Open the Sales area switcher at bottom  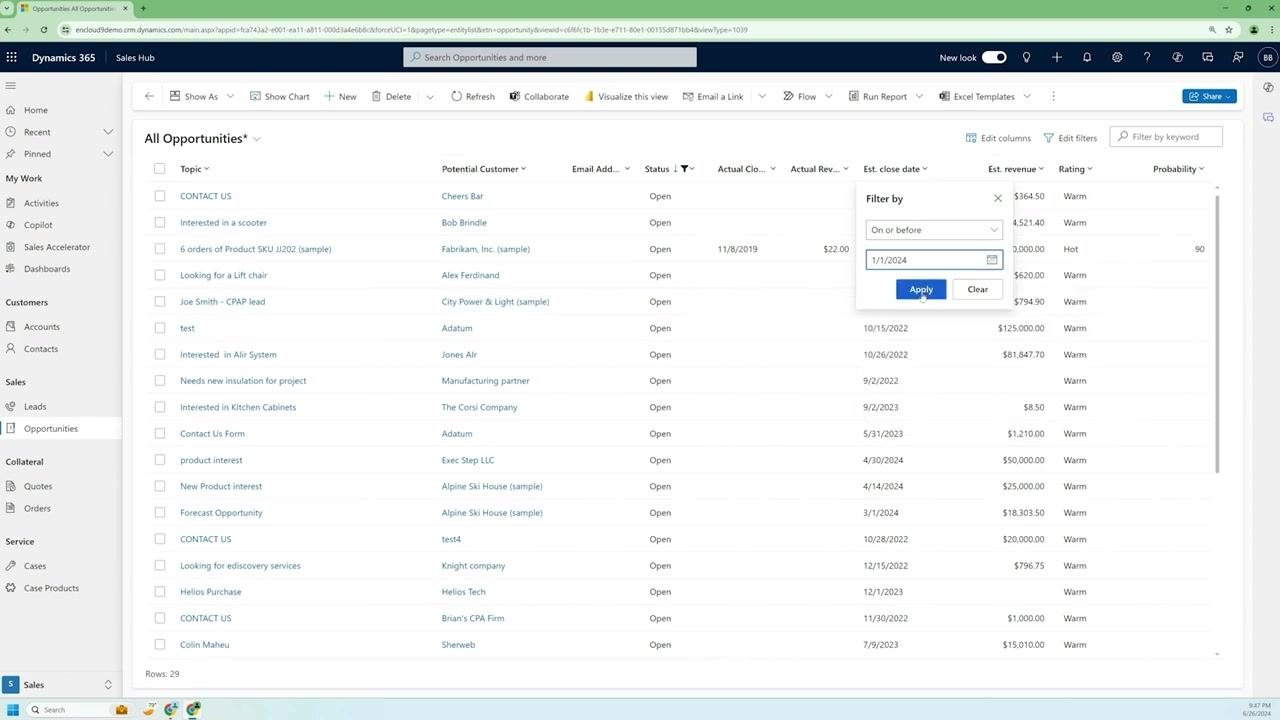point(60,685)
